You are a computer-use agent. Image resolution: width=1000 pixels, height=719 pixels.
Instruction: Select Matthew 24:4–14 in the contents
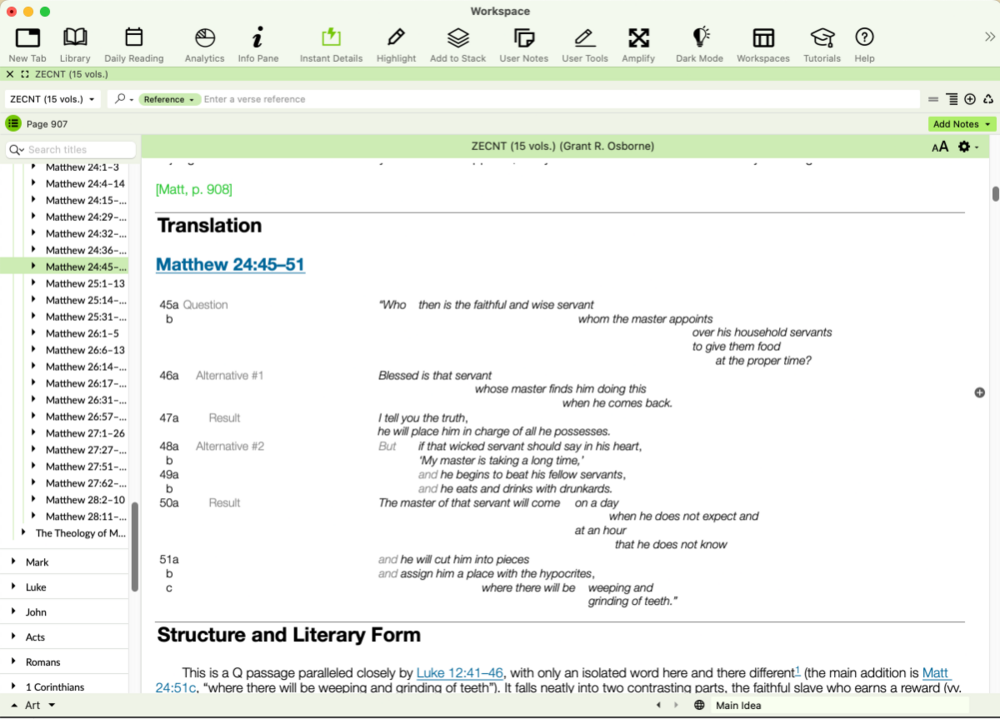tap(85, 183)
